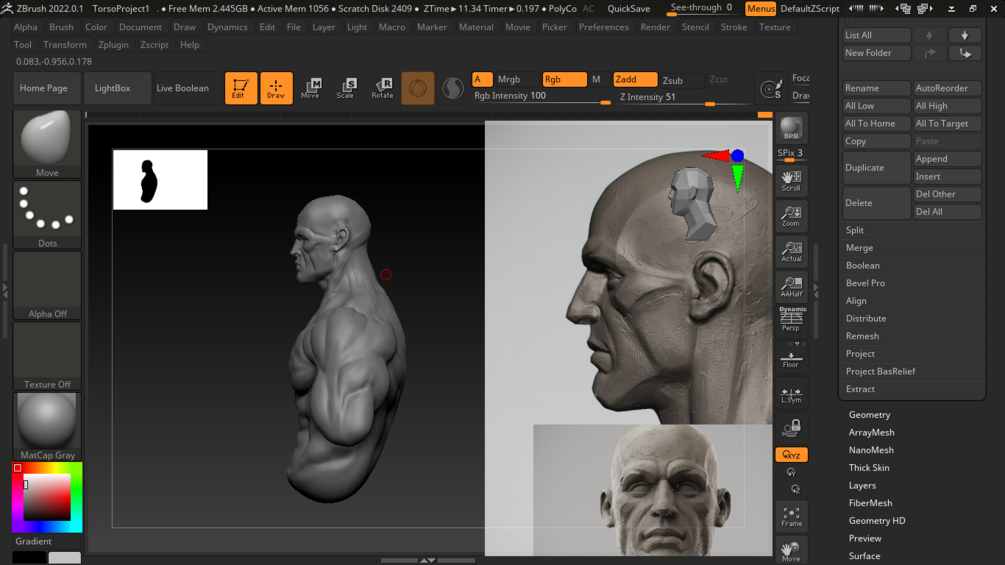Viewport: 1005px width, 565px height.
Task: Open the Dots stroke picker
Action: 47,215
